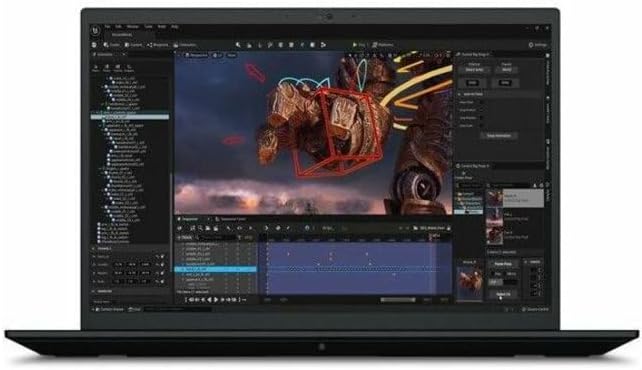642x370 pixels.
Task: Click the Sequencer toolbar search magnifier icon
Action: pos(200,228)
